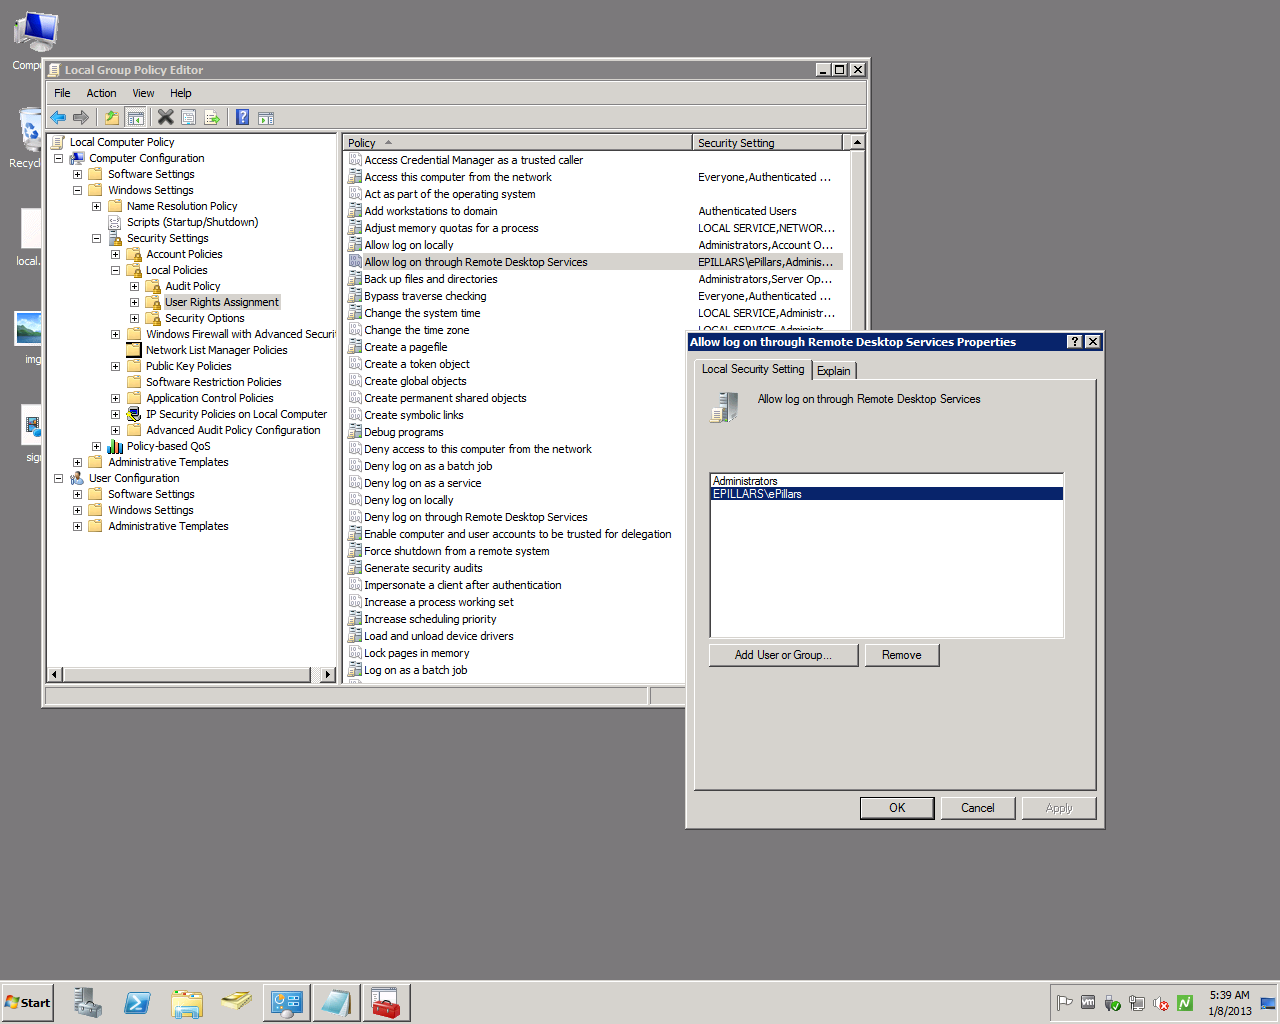Image resolution: width=1280 pixels, height=1024 pixels.
Task: Click the Delete X icon in toolbar
Action: coord(166,117)
